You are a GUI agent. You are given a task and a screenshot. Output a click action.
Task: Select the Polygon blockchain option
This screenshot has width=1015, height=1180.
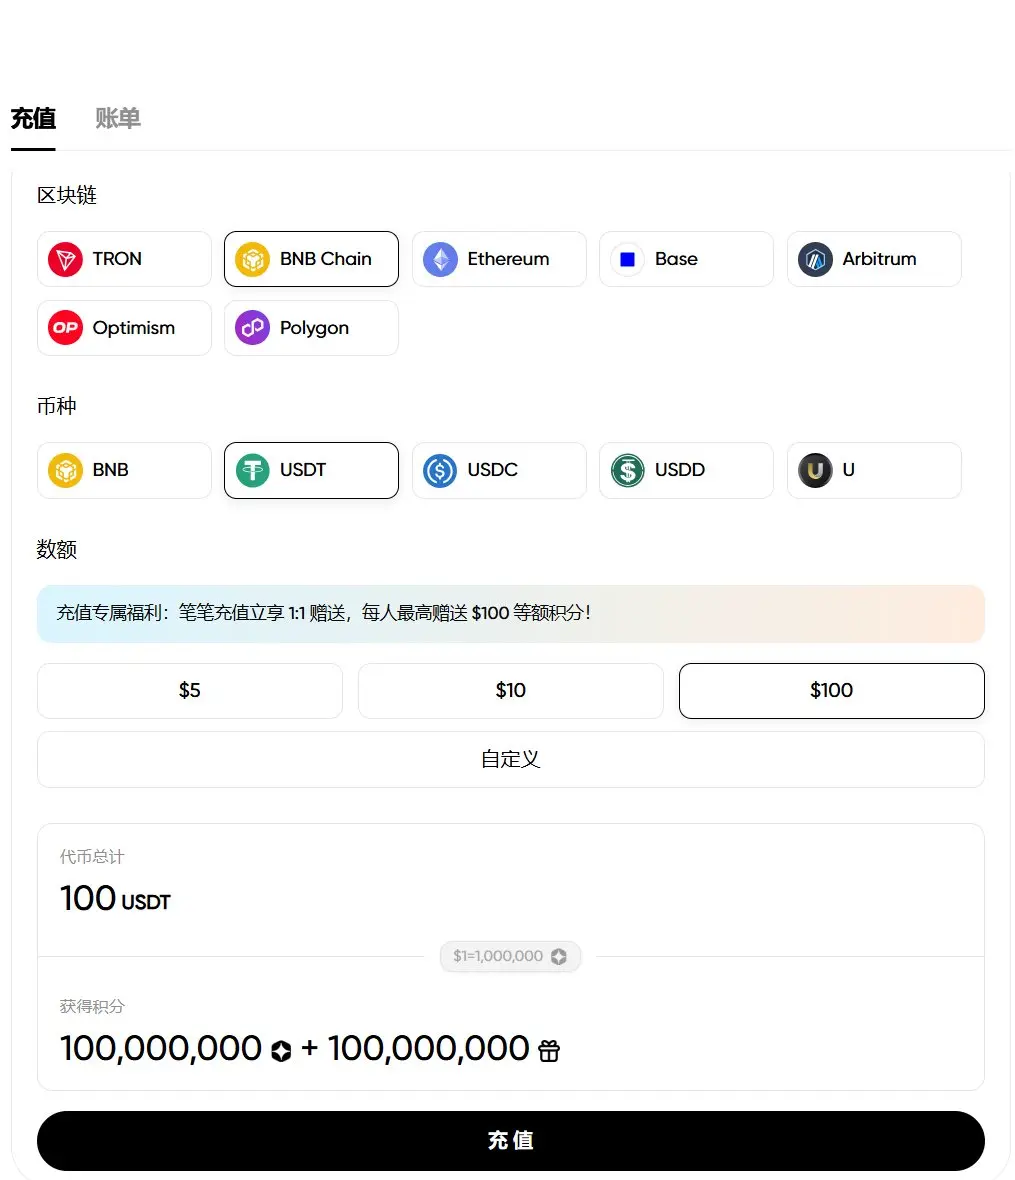(x=311, y=328)
